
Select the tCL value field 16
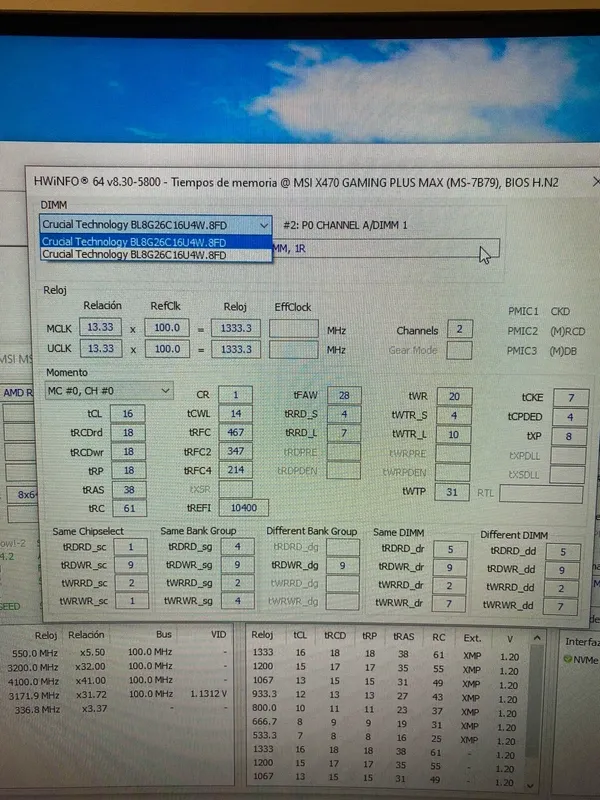click(x=128, y=414)
